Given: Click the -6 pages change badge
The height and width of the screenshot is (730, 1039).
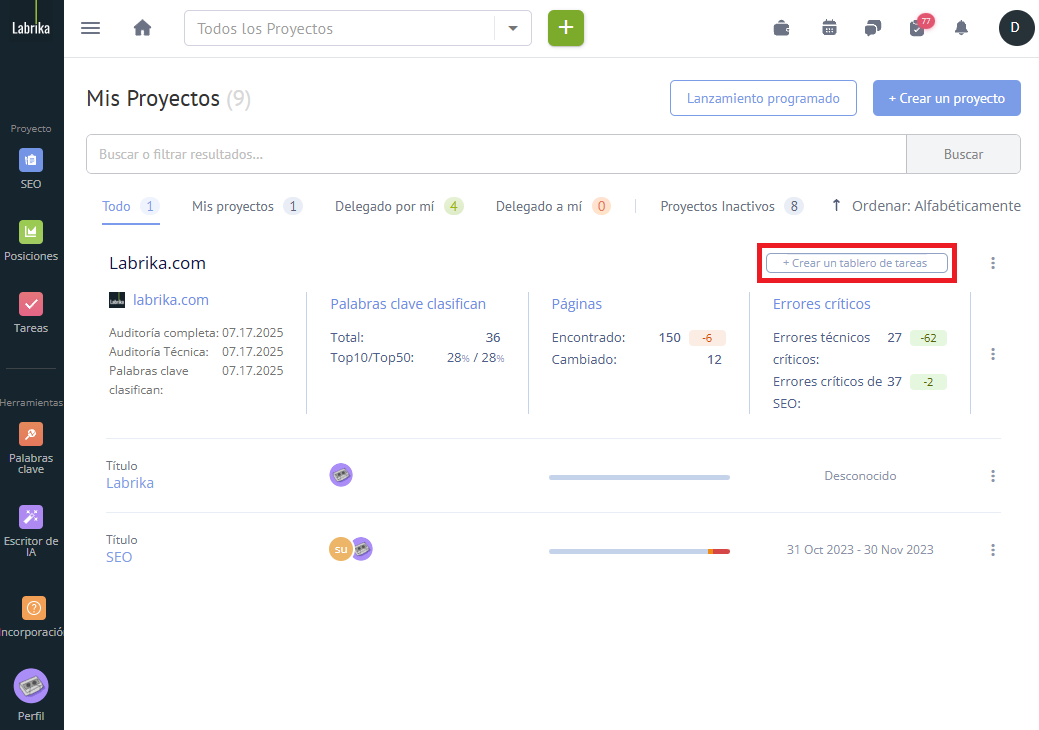Looking at the screenshot, I should [x=707, y=338].
